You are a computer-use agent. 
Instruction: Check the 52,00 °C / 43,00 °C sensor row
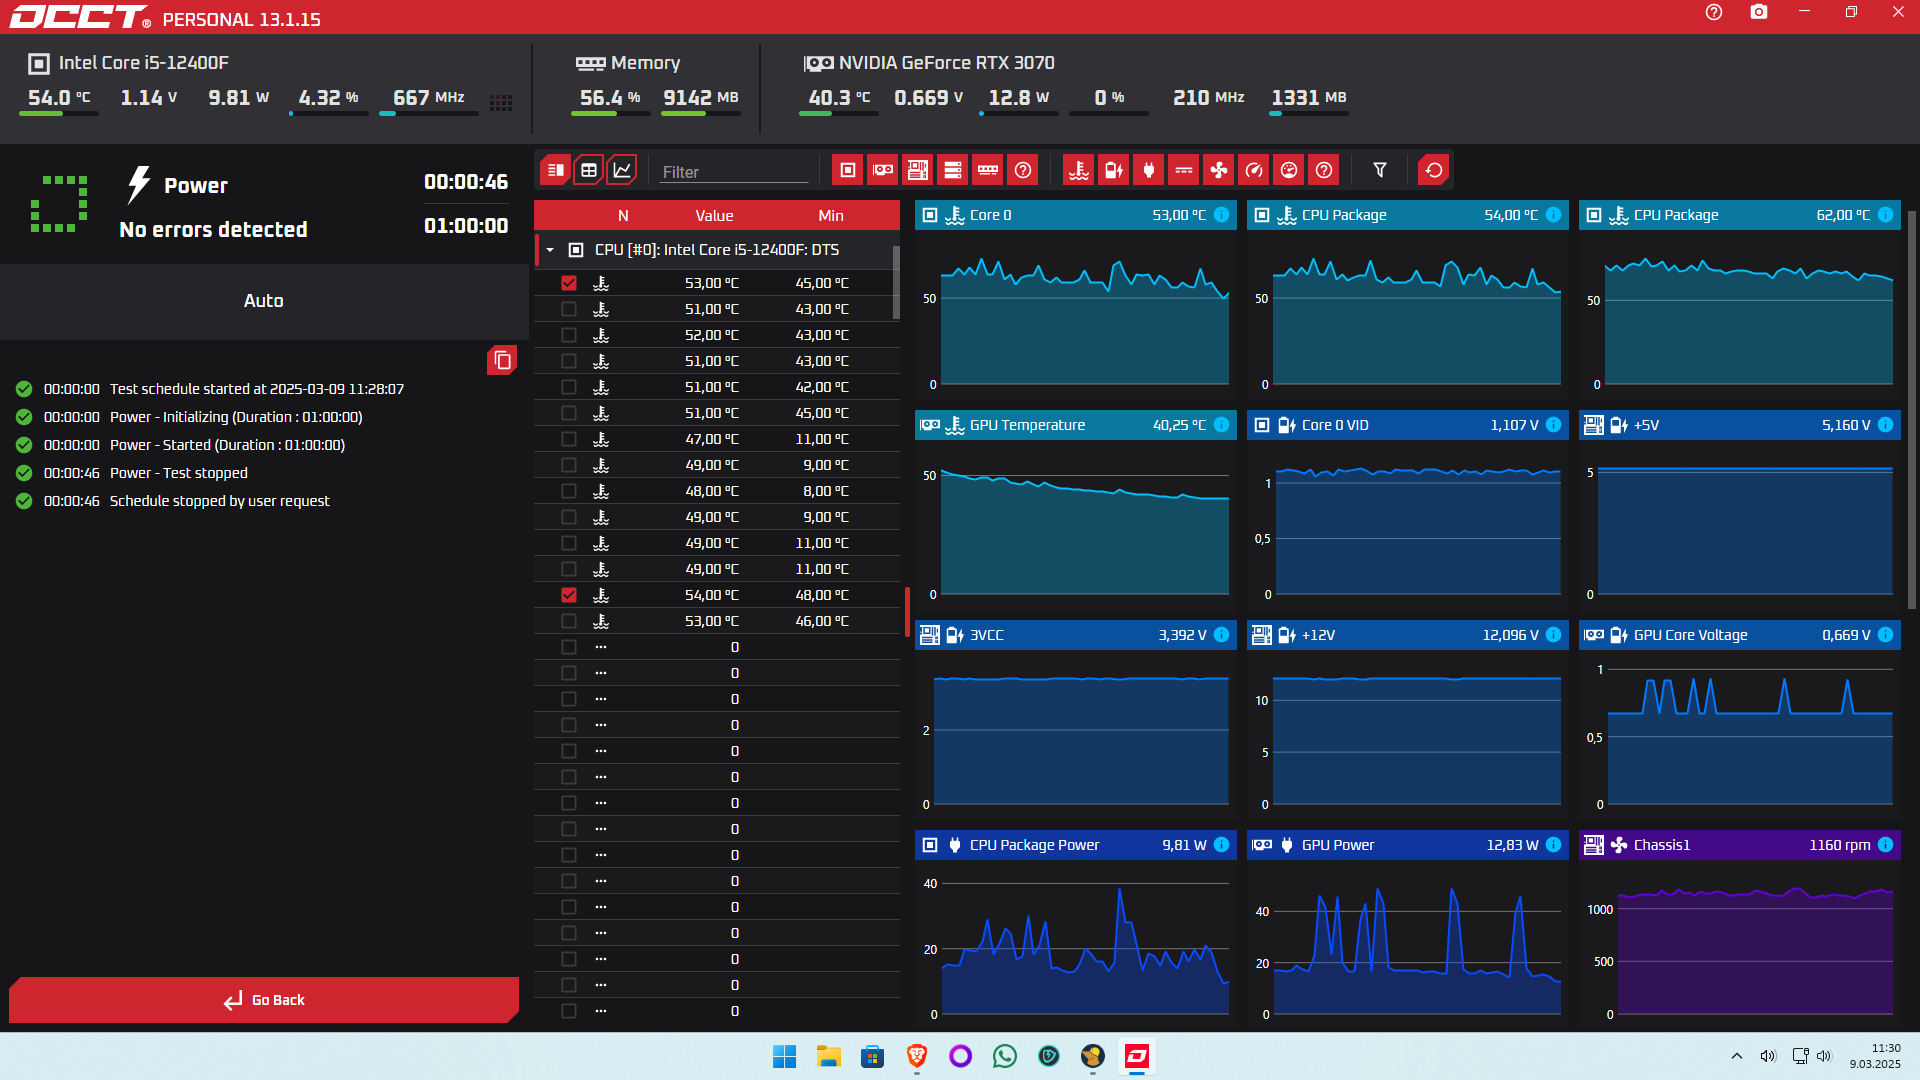(569, 335)
